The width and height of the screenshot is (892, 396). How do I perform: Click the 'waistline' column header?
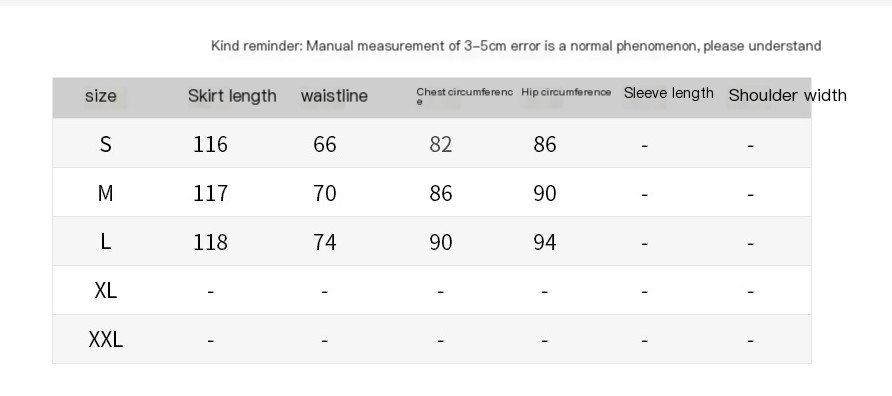coord(334,96)
